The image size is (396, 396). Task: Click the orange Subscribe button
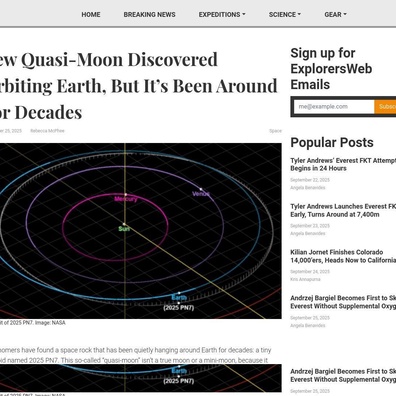pyautogui.click(x=385, y=107)
